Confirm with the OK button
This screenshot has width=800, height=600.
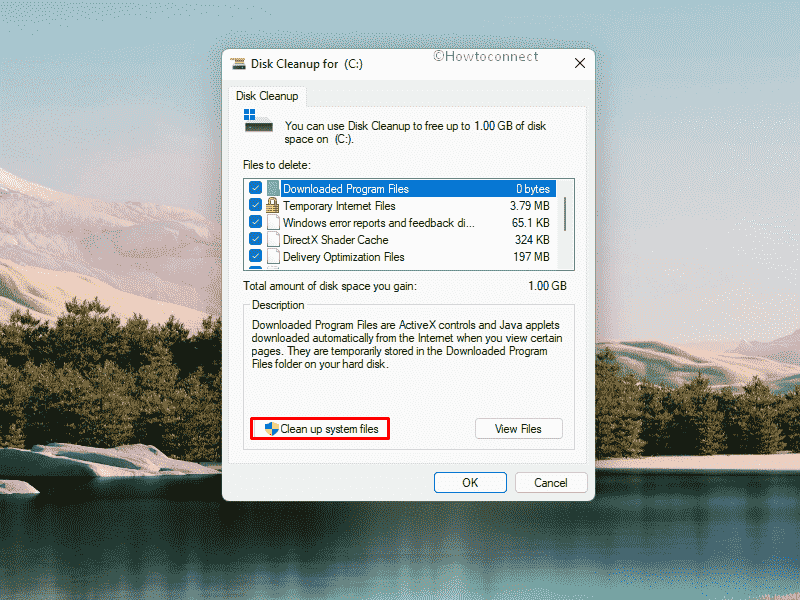[470, 483]
